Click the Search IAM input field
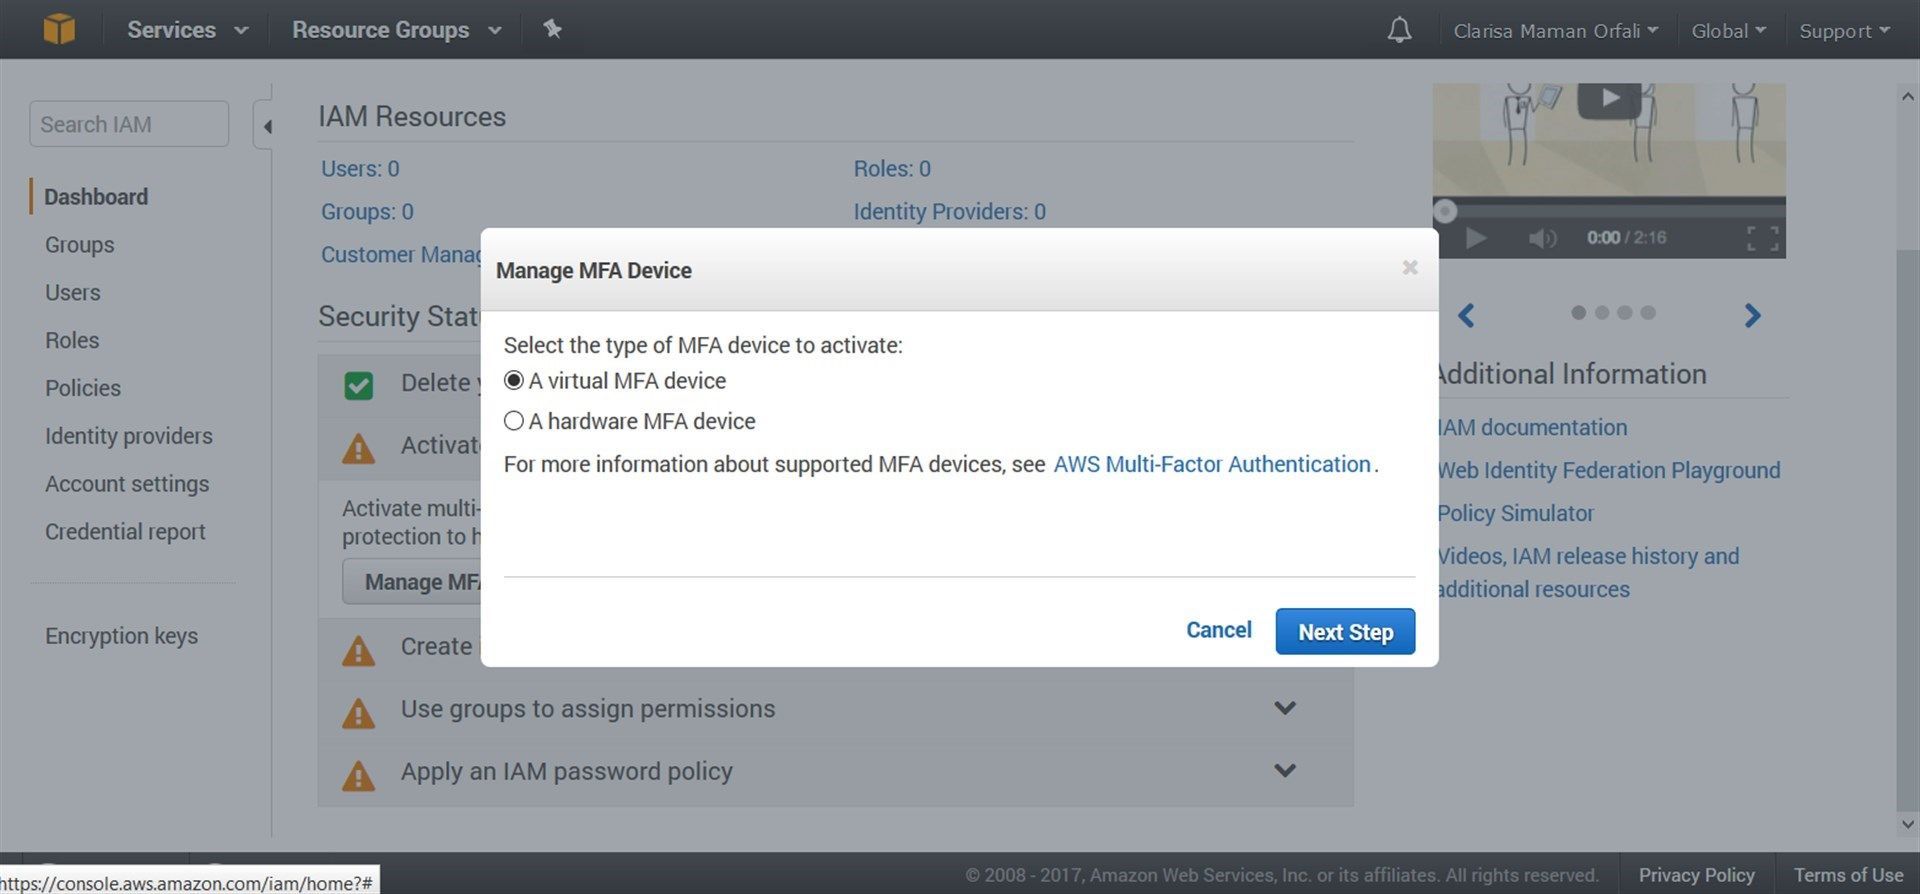This screenshot has width=1920, height=894. coord(129,124)
